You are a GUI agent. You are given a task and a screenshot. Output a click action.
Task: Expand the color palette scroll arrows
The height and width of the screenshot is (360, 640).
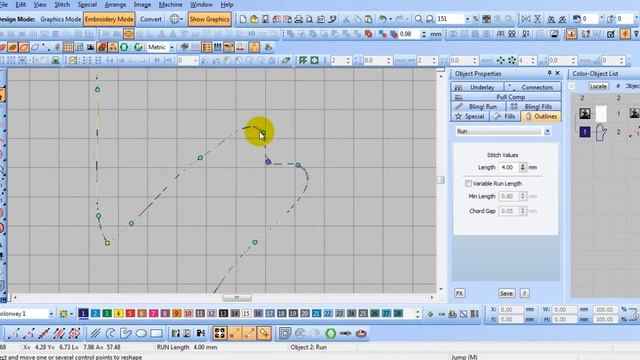(418, 314)
